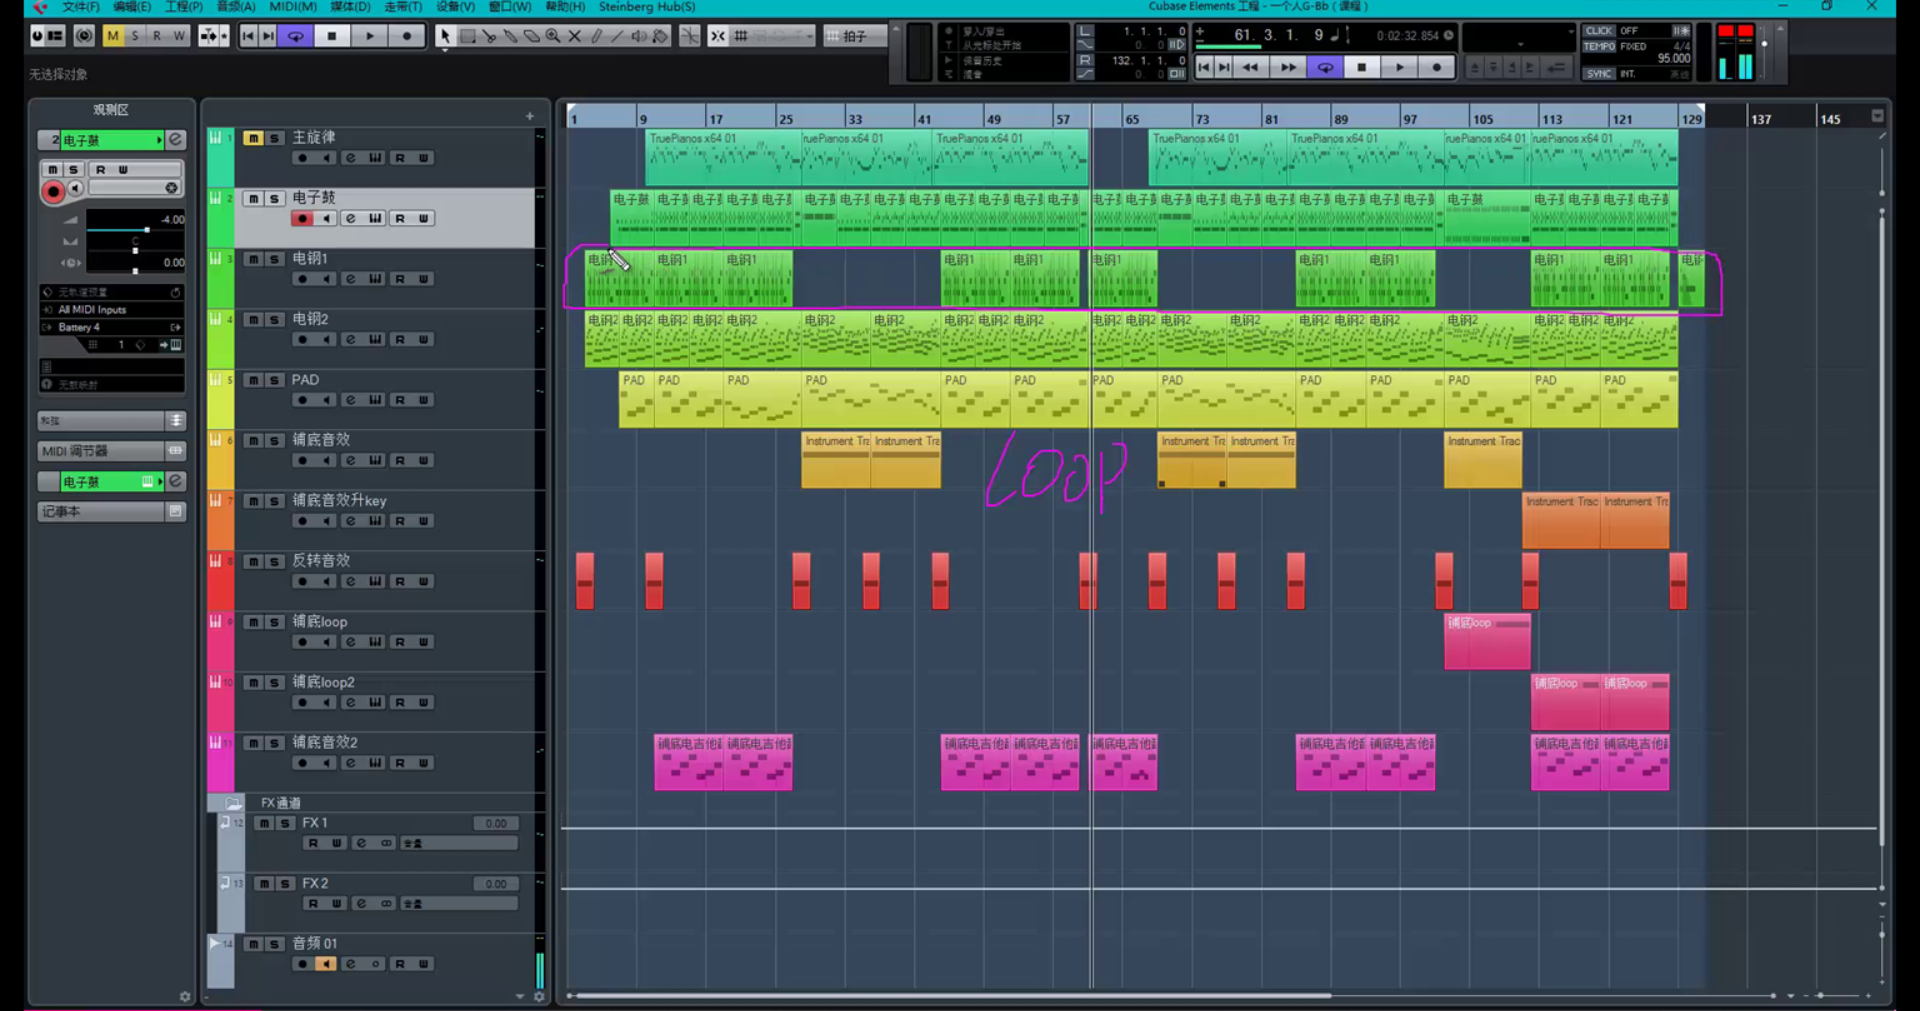Viewport: 1920px width, 1011px height.
Task: Unmute the 主旋律 track
Action: coord(253,138)
